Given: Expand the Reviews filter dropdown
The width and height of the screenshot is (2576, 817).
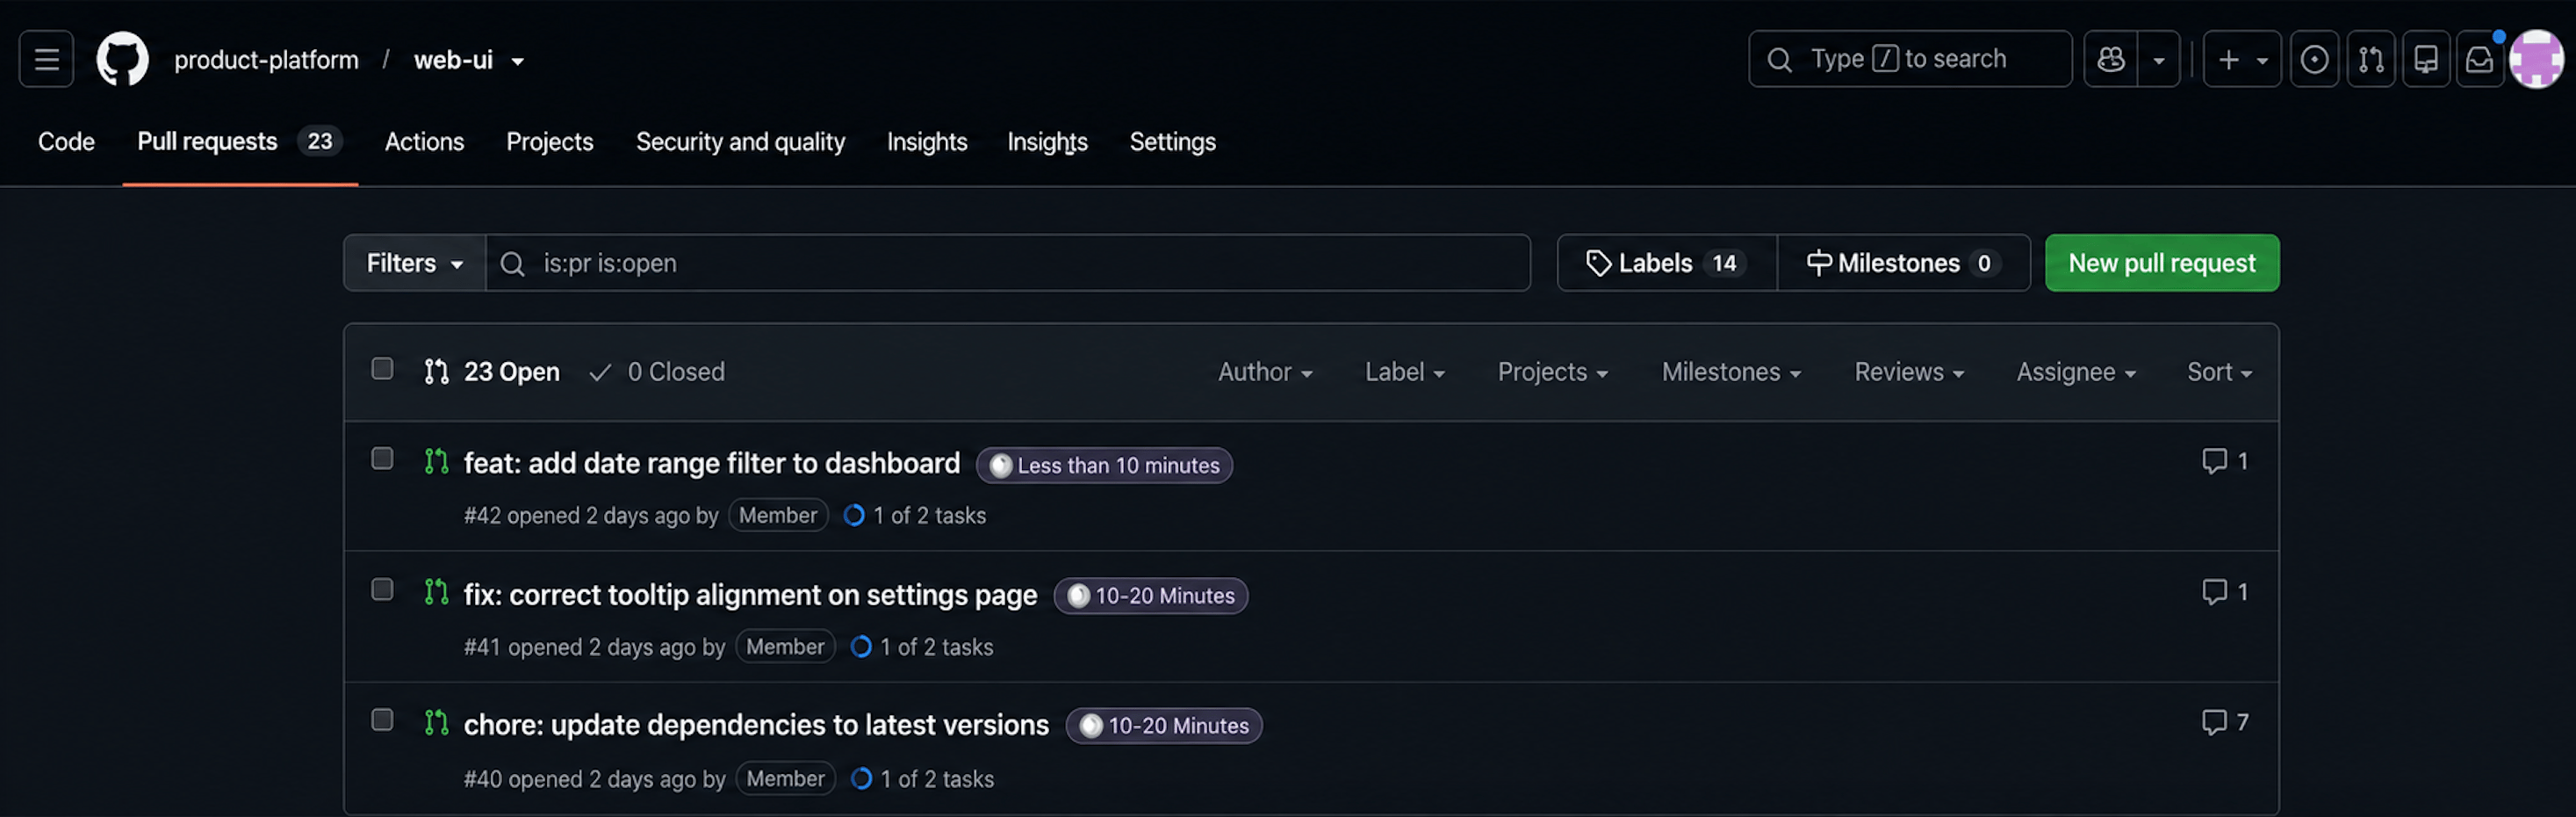Looking at the screenshot, I should pyautogui.click(x=1908, y=372).
